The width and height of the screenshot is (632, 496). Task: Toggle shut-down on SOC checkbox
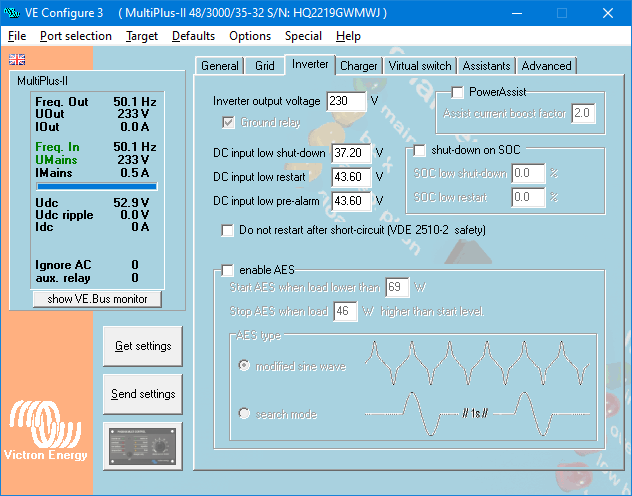pos(421,150)
